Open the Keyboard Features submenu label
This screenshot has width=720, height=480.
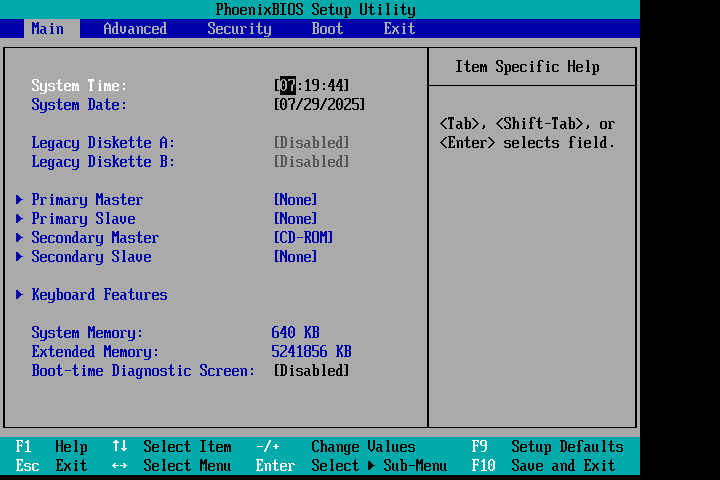pyautogui.click(x=99, y=295)
